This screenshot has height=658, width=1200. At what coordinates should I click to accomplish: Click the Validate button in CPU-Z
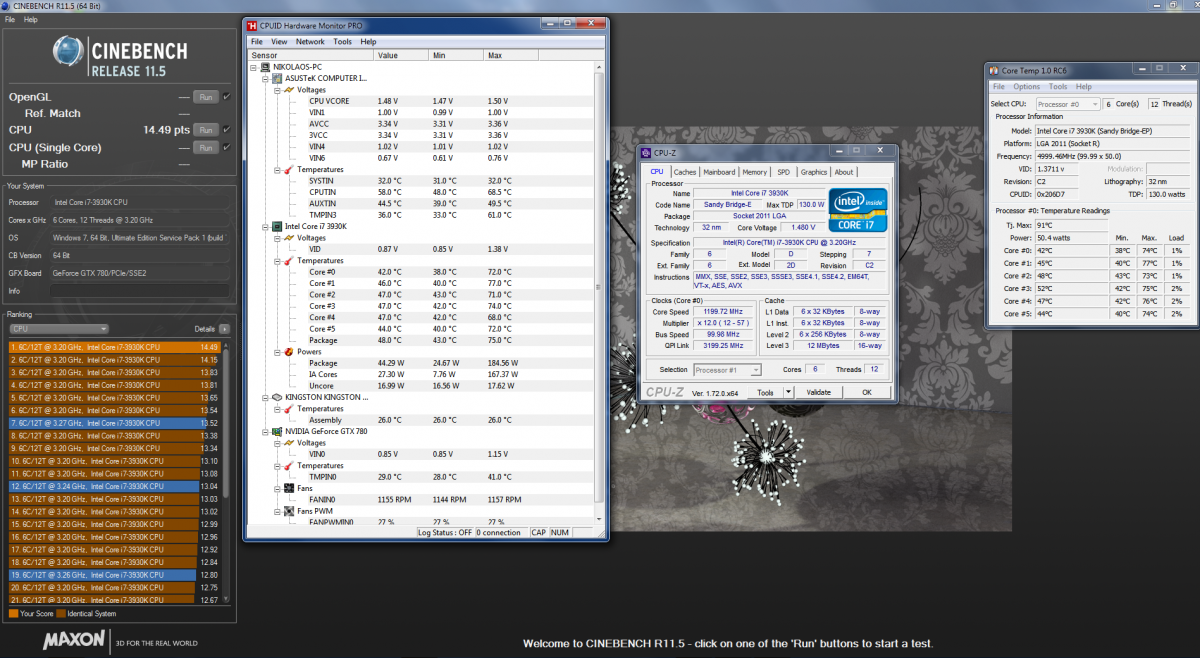coord(819,392)
